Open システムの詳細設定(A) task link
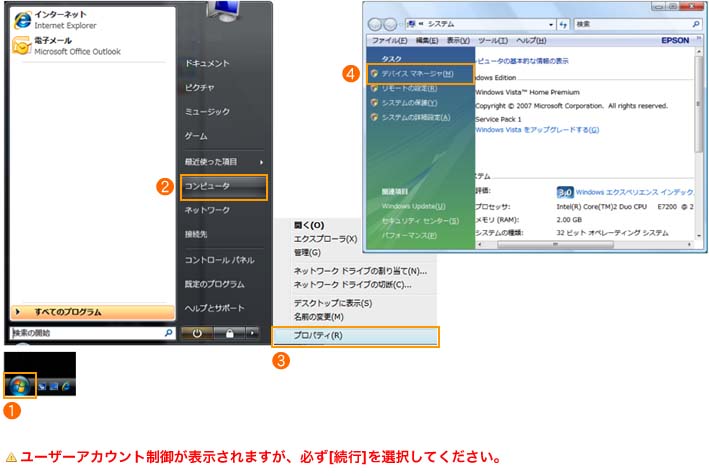Viewport: 709px width, 476px height. coord(416,117)
